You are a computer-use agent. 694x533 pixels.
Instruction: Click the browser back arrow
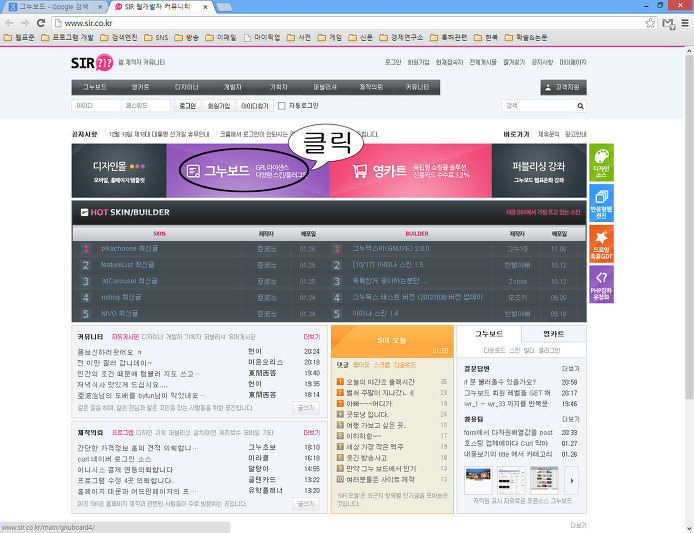pos(10,23)
